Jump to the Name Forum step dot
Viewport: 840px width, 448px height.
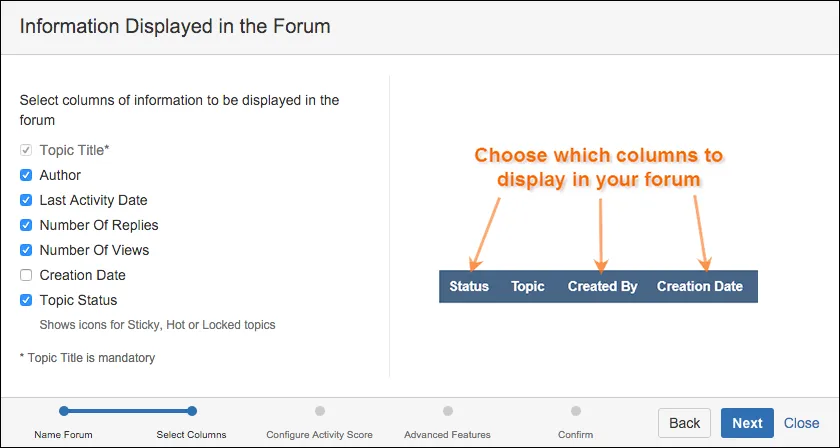(x=64, y=411)
